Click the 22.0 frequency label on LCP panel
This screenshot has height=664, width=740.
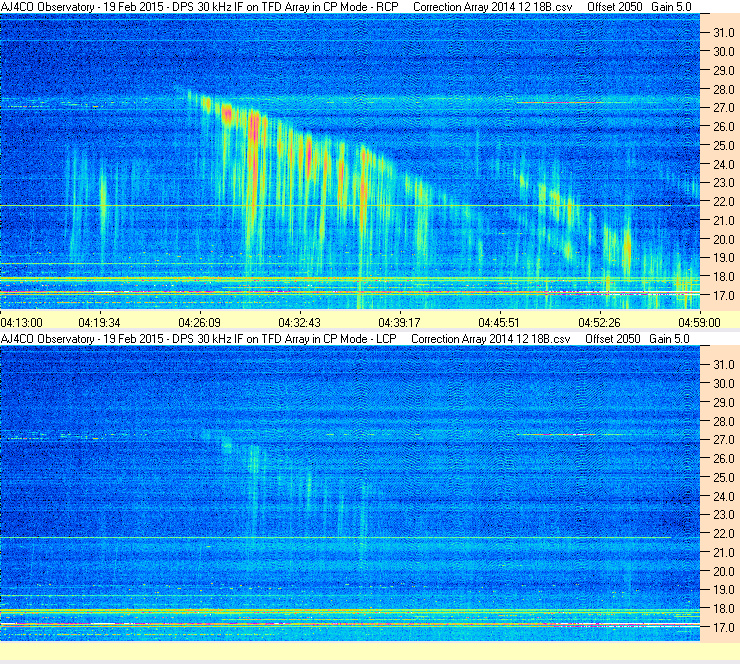724,534
